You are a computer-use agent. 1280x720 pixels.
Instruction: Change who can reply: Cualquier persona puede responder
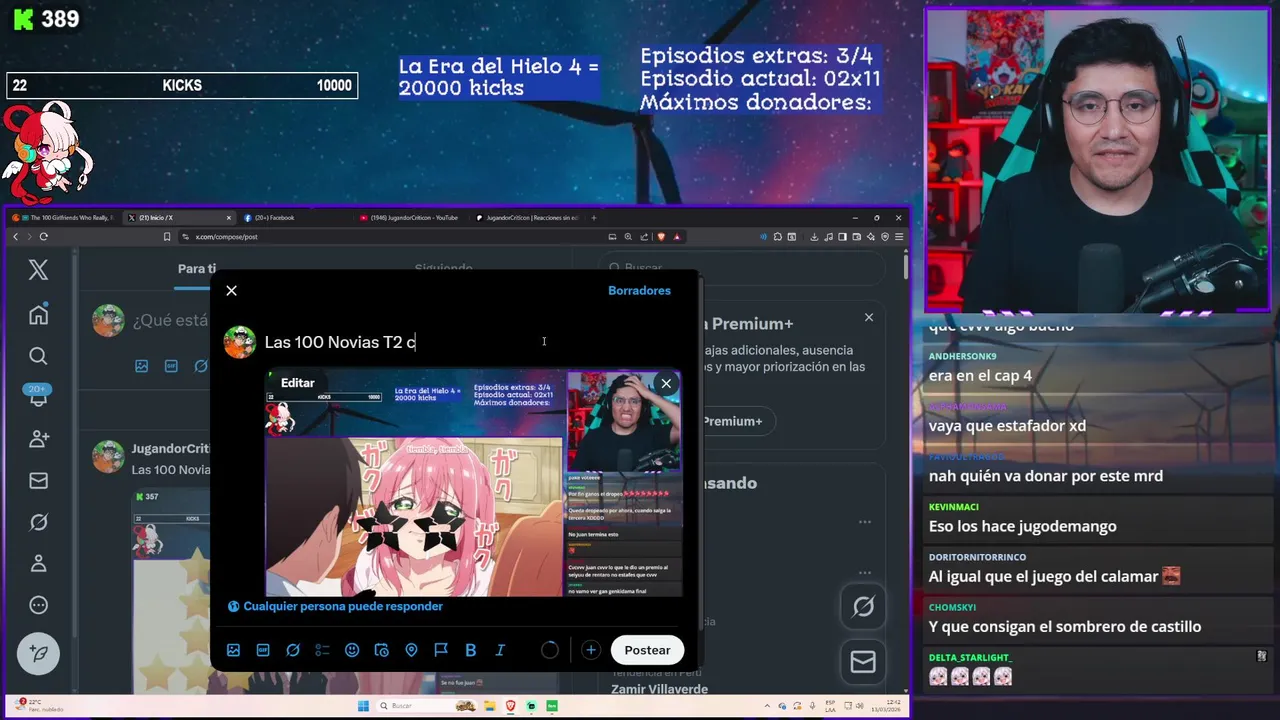click(x=335, y=606)
